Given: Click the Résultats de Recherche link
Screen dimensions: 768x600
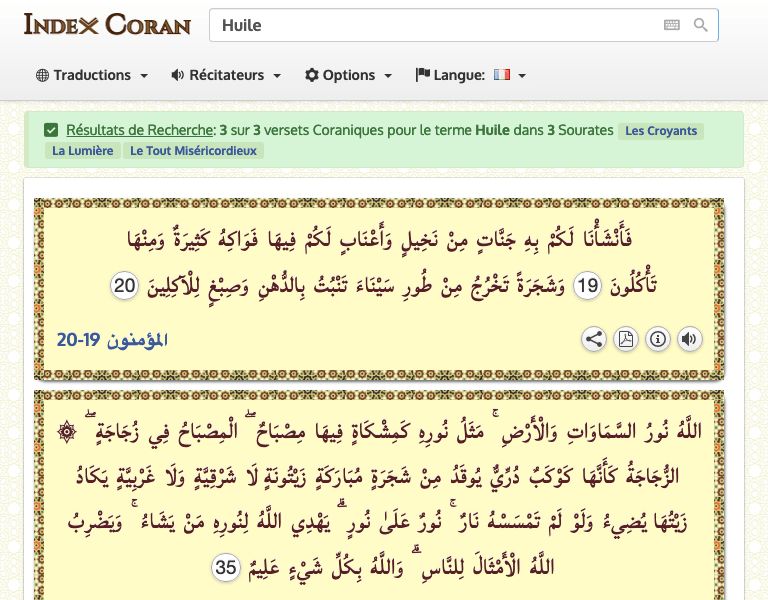Looking at the screenshot, I should point(140,130).
